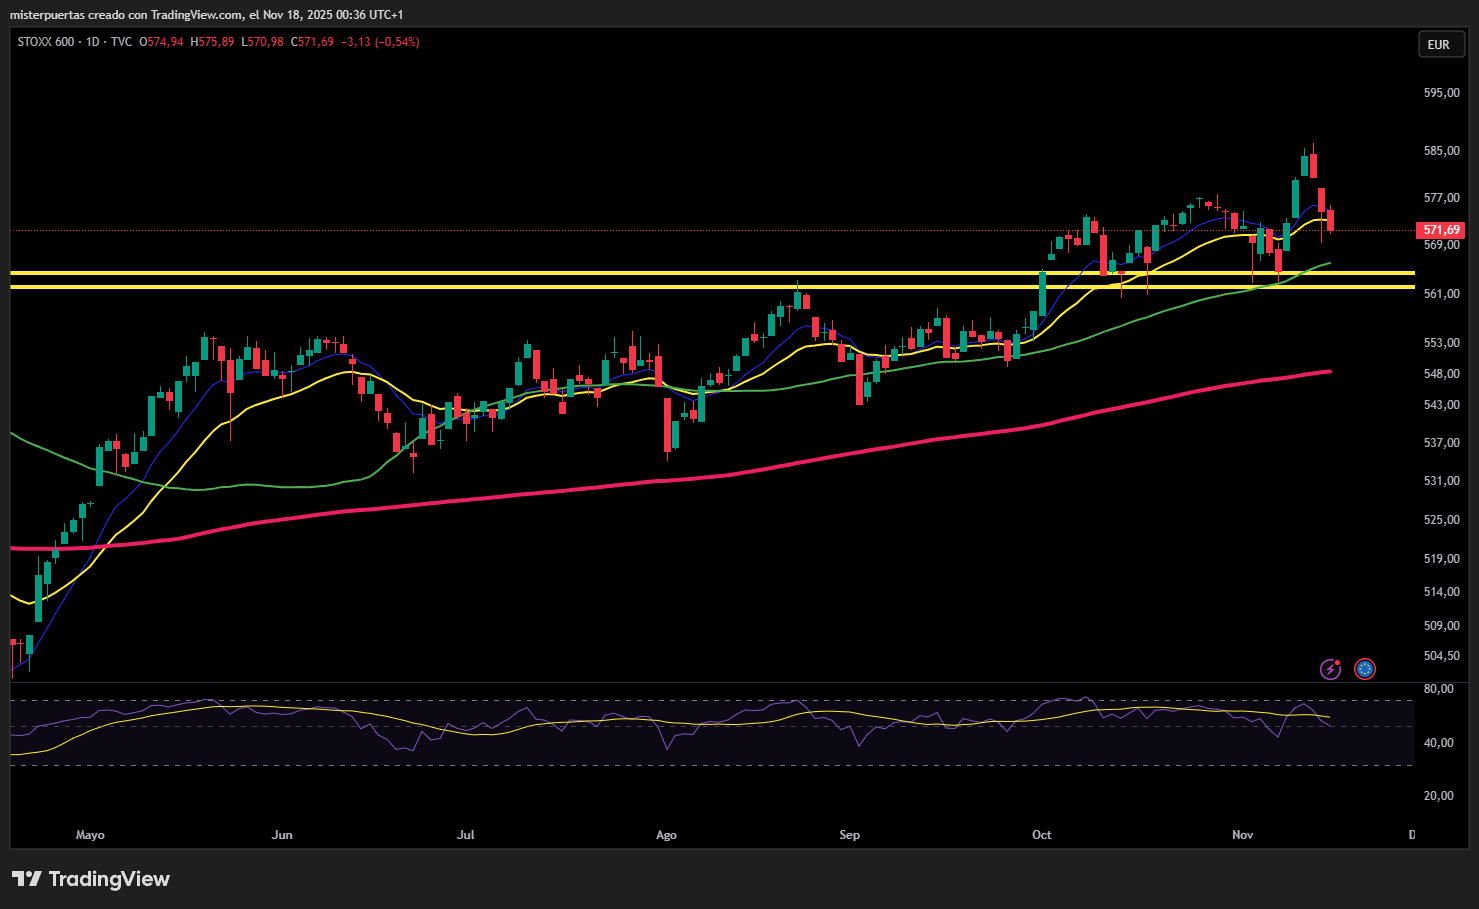The image size is (1479, 909).
Task: Click the 514,00 price axis label
Action: [x=1442, y=592]
